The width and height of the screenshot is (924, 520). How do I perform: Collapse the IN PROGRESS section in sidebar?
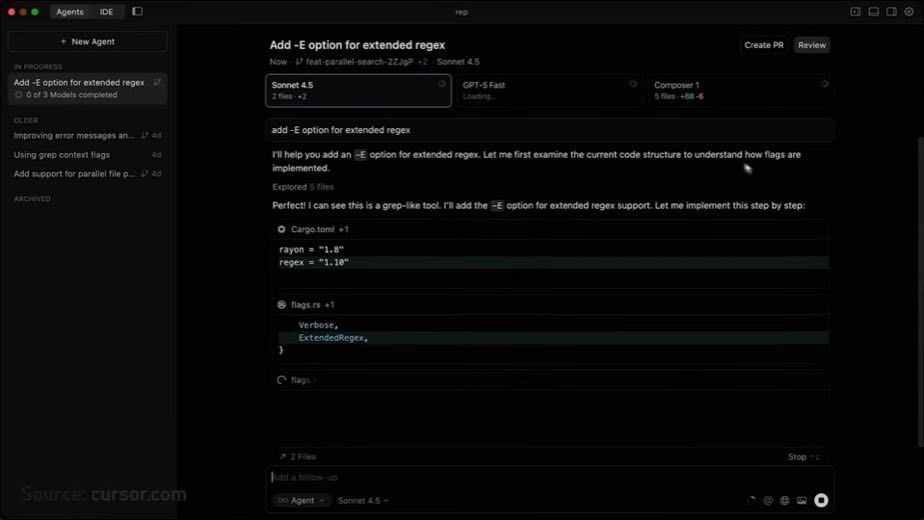(x=38, y=67)
